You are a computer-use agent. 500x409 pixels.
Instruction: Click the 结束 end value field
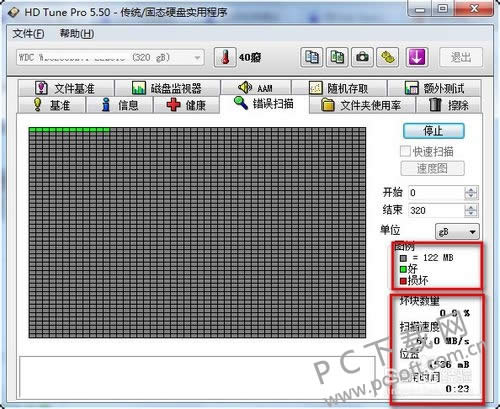tap(436, 210)
